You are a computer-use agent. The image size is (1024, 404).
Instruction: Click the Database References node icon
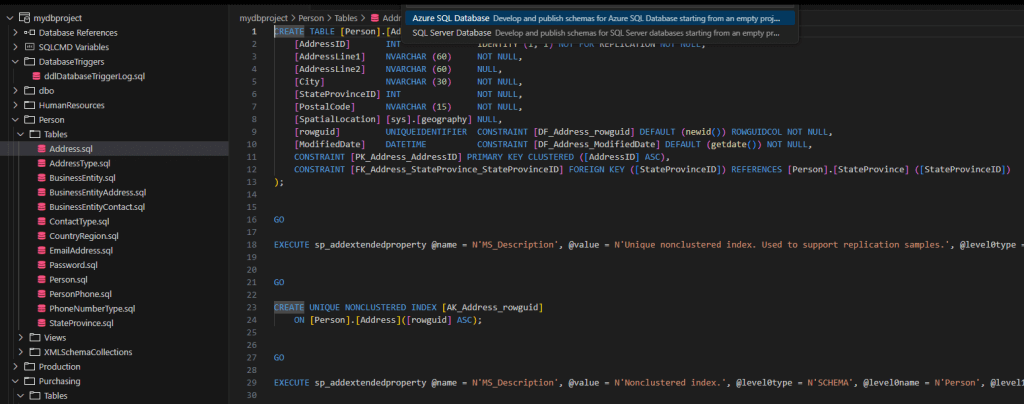tap(29, 33)
